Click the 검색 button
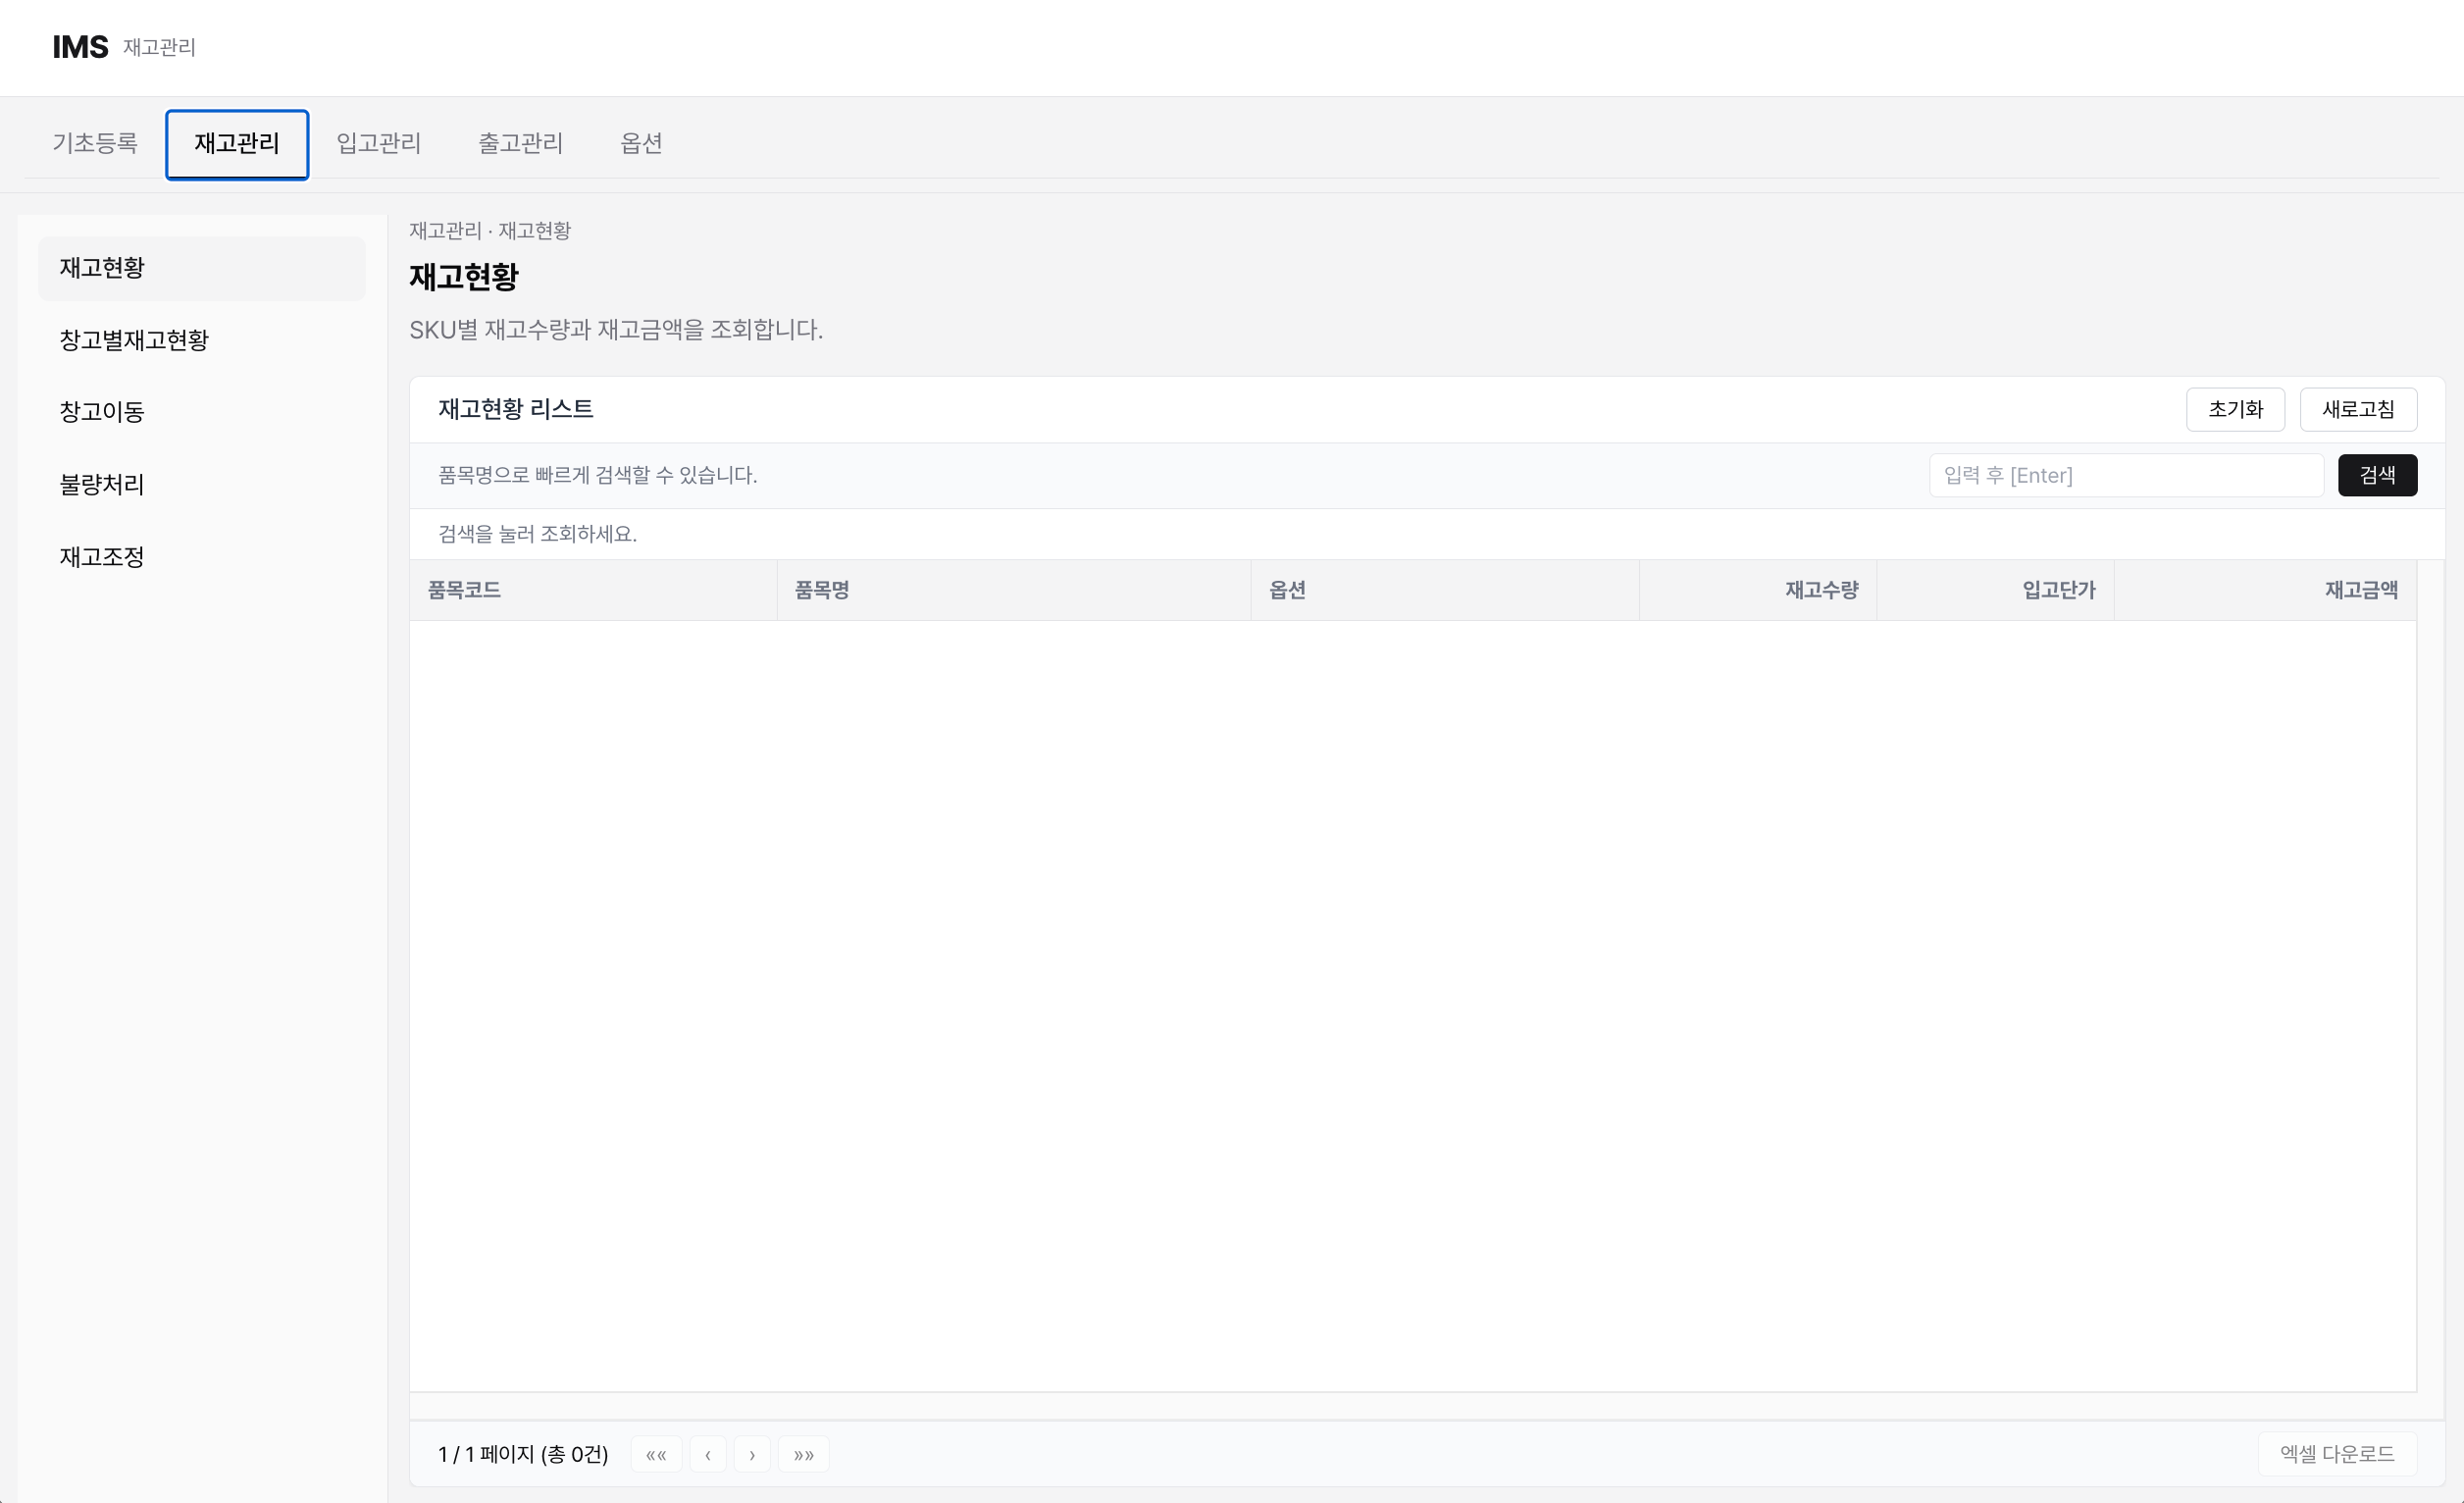 [x=2377, y=475]
